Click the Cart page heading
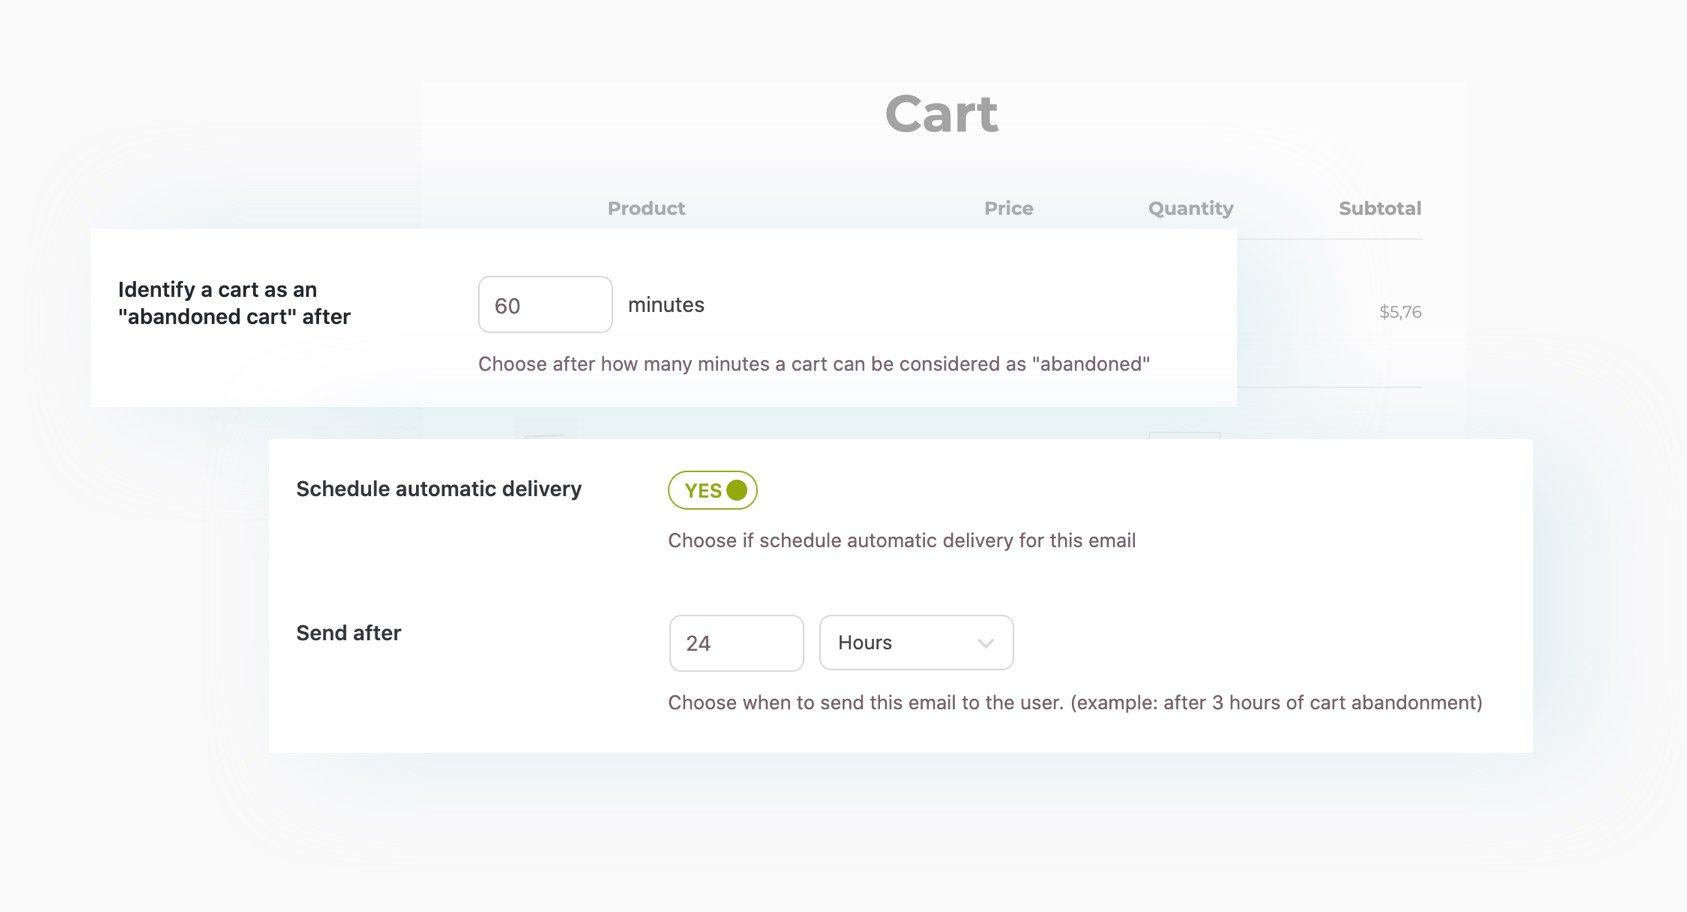 (941, 113)
